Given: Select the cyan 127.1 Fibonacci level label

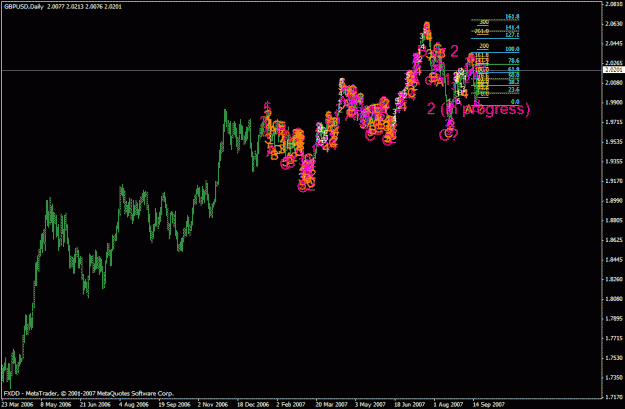Looking at the screenshot, I should (512, 35).
